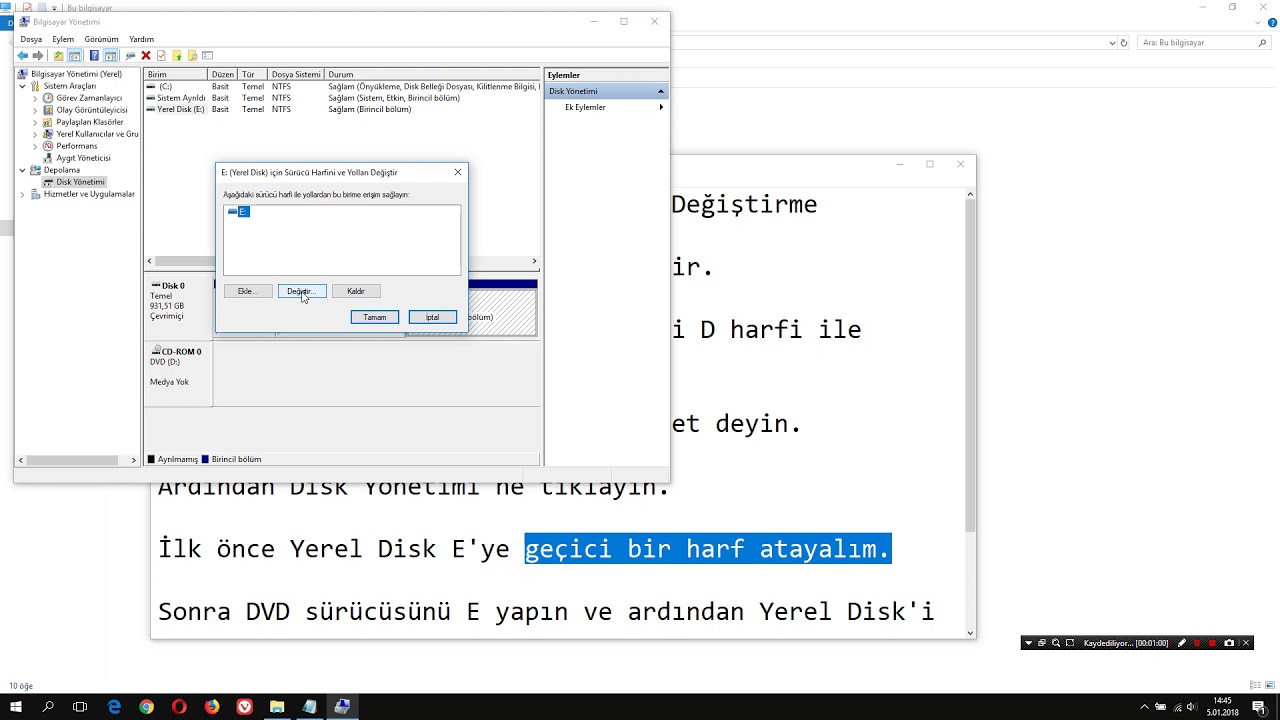Screen dimensions: 1280x720
Task: Click the last list-view toolbar icon
Action: tap(207, 56)
